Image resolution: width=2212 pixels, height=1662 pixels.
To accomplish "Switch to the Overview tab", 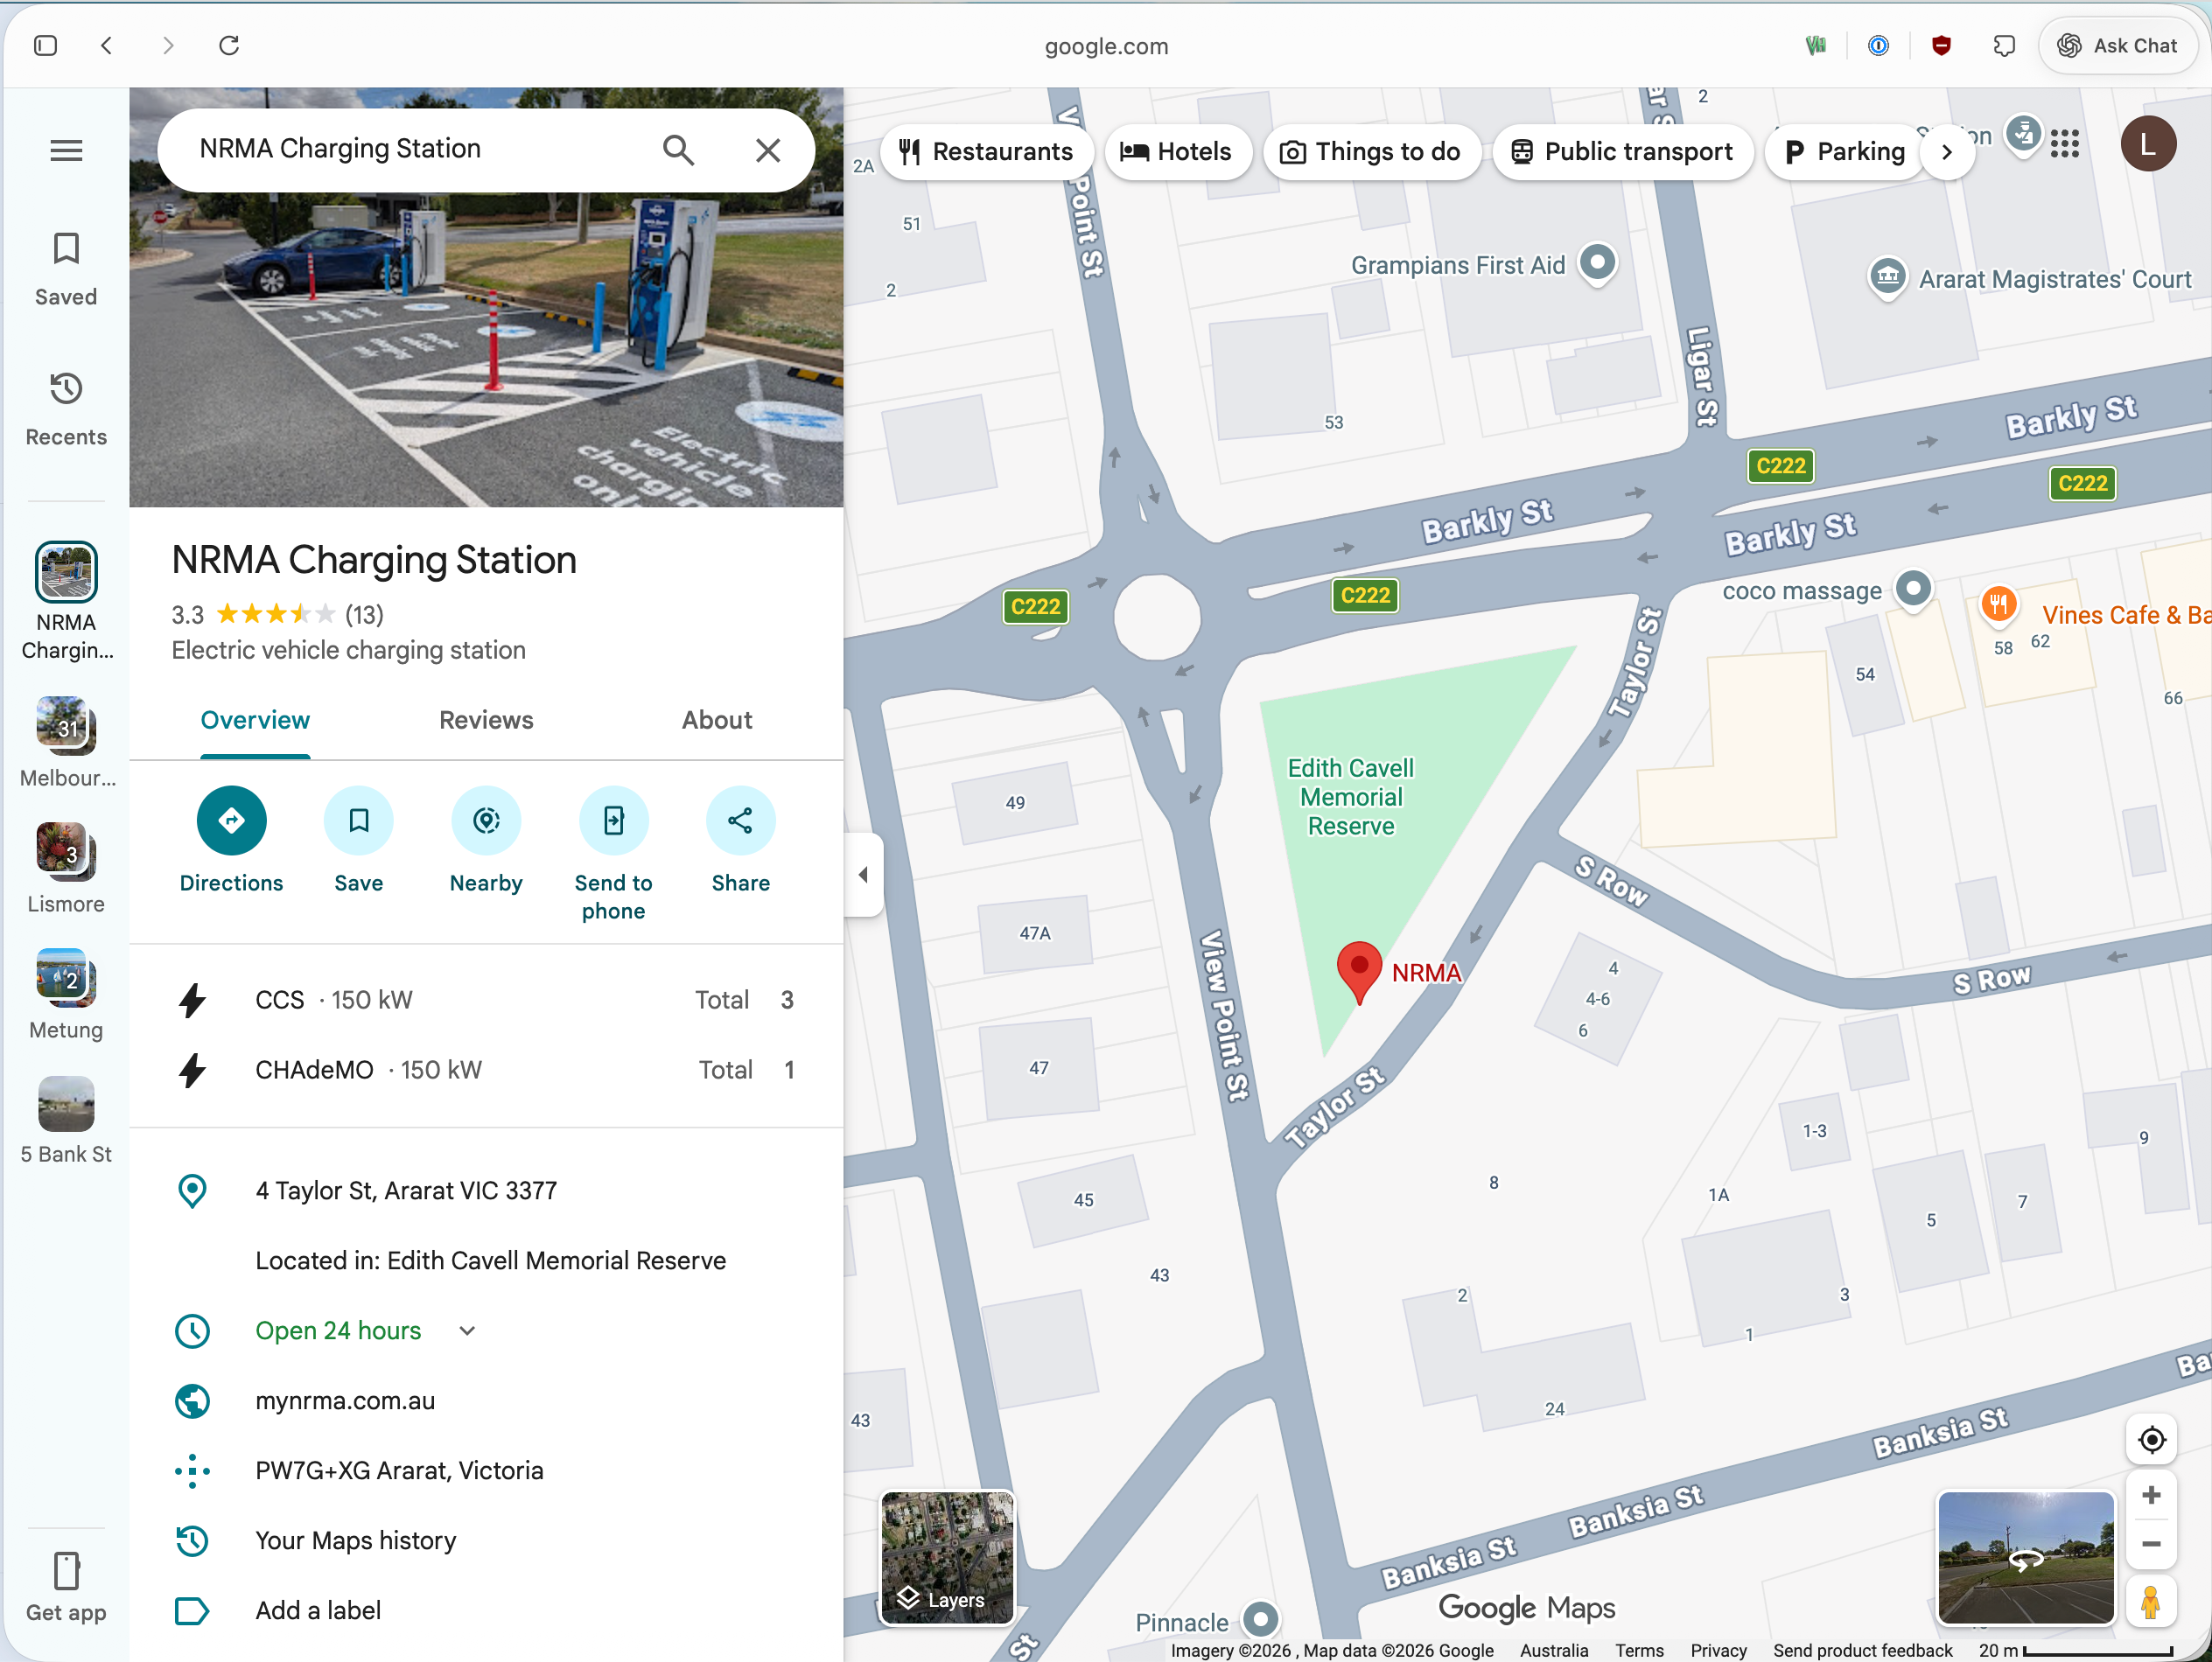I will click(255, 720).
